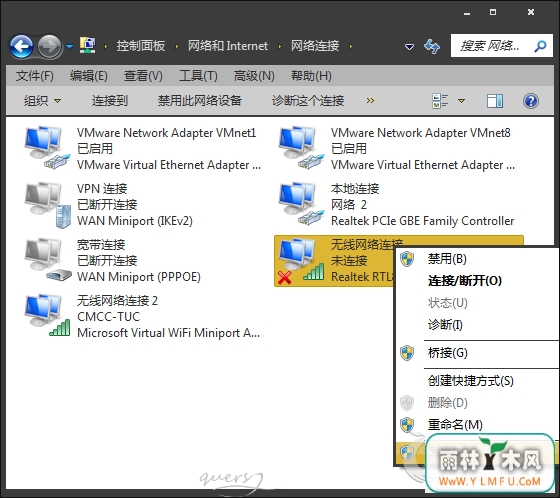560x498 pixels.
Task: Click the text WAN Miniport (PPPOE)
Action: click(x=139, y=277)
